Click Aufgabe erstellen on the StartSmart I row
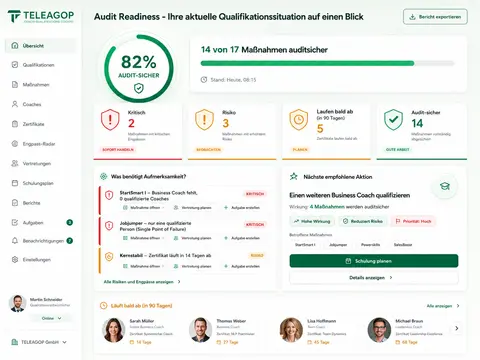 click(x=242, y=208)
